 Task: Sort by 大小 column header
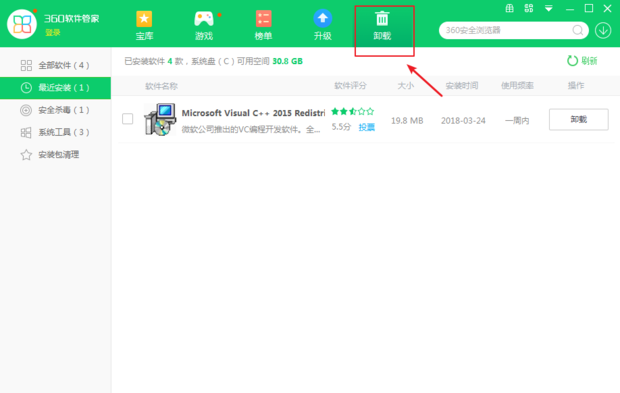[406, 86]
